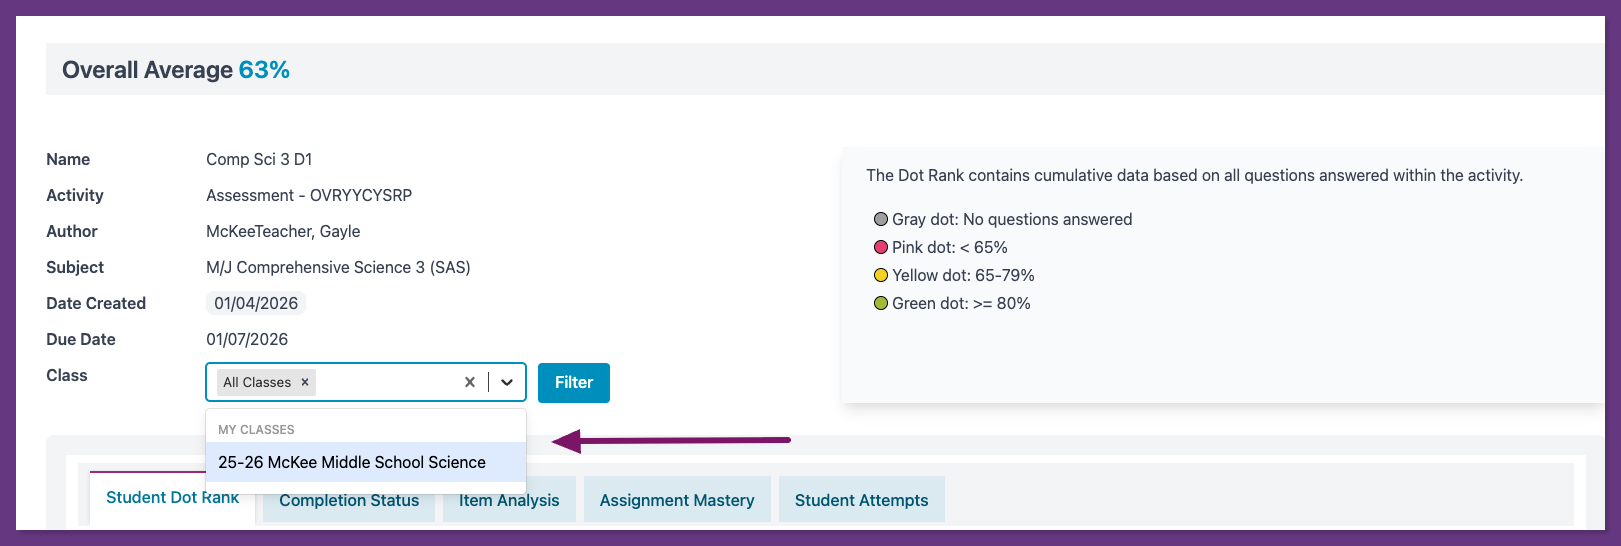Expand the Class dropdown chevron
The image size is (1621, 546).
click(507, 382)
